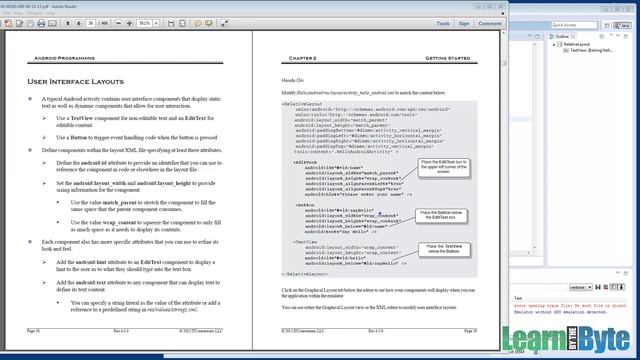Open the verbose log level dropdown
This screenshot has height=360, width=640.
click(x=580, y=287)
